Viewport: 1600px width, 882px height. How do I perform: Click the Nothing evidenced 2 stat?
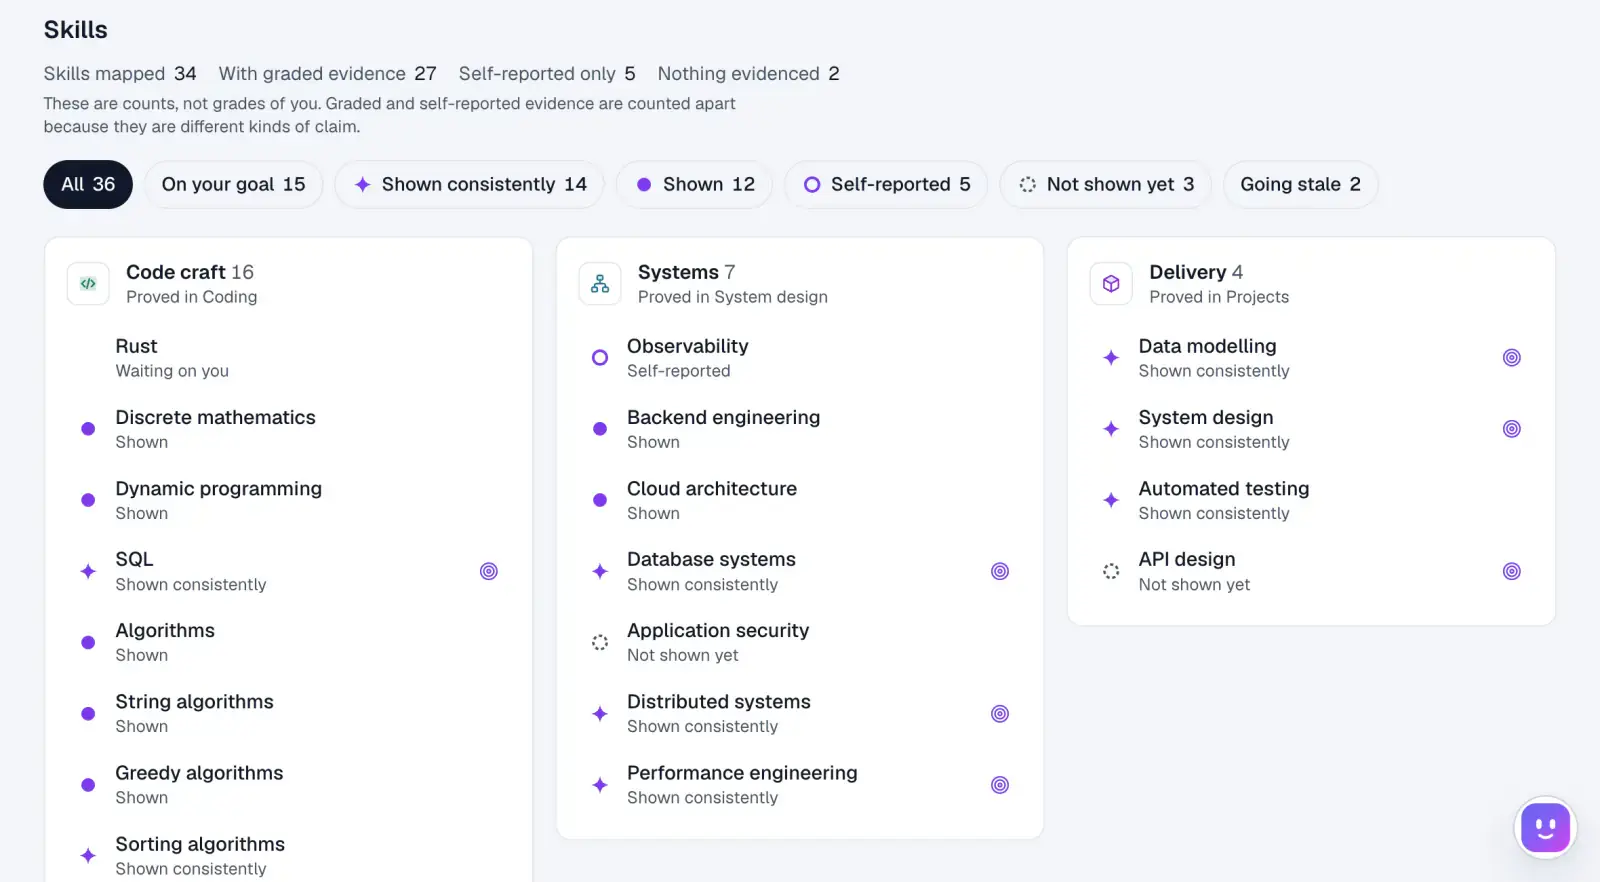748,73
